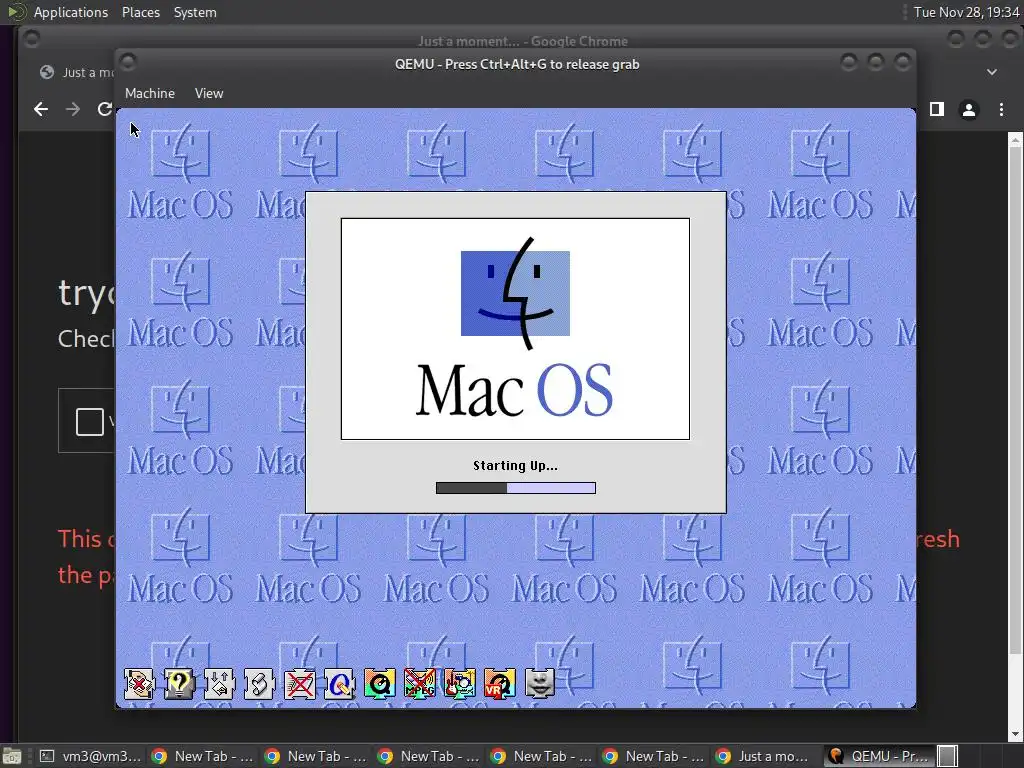Viewport: 1024px width, 768px height.
Task: Open the Chrome profile avatar icon
Action: [969, 110]
